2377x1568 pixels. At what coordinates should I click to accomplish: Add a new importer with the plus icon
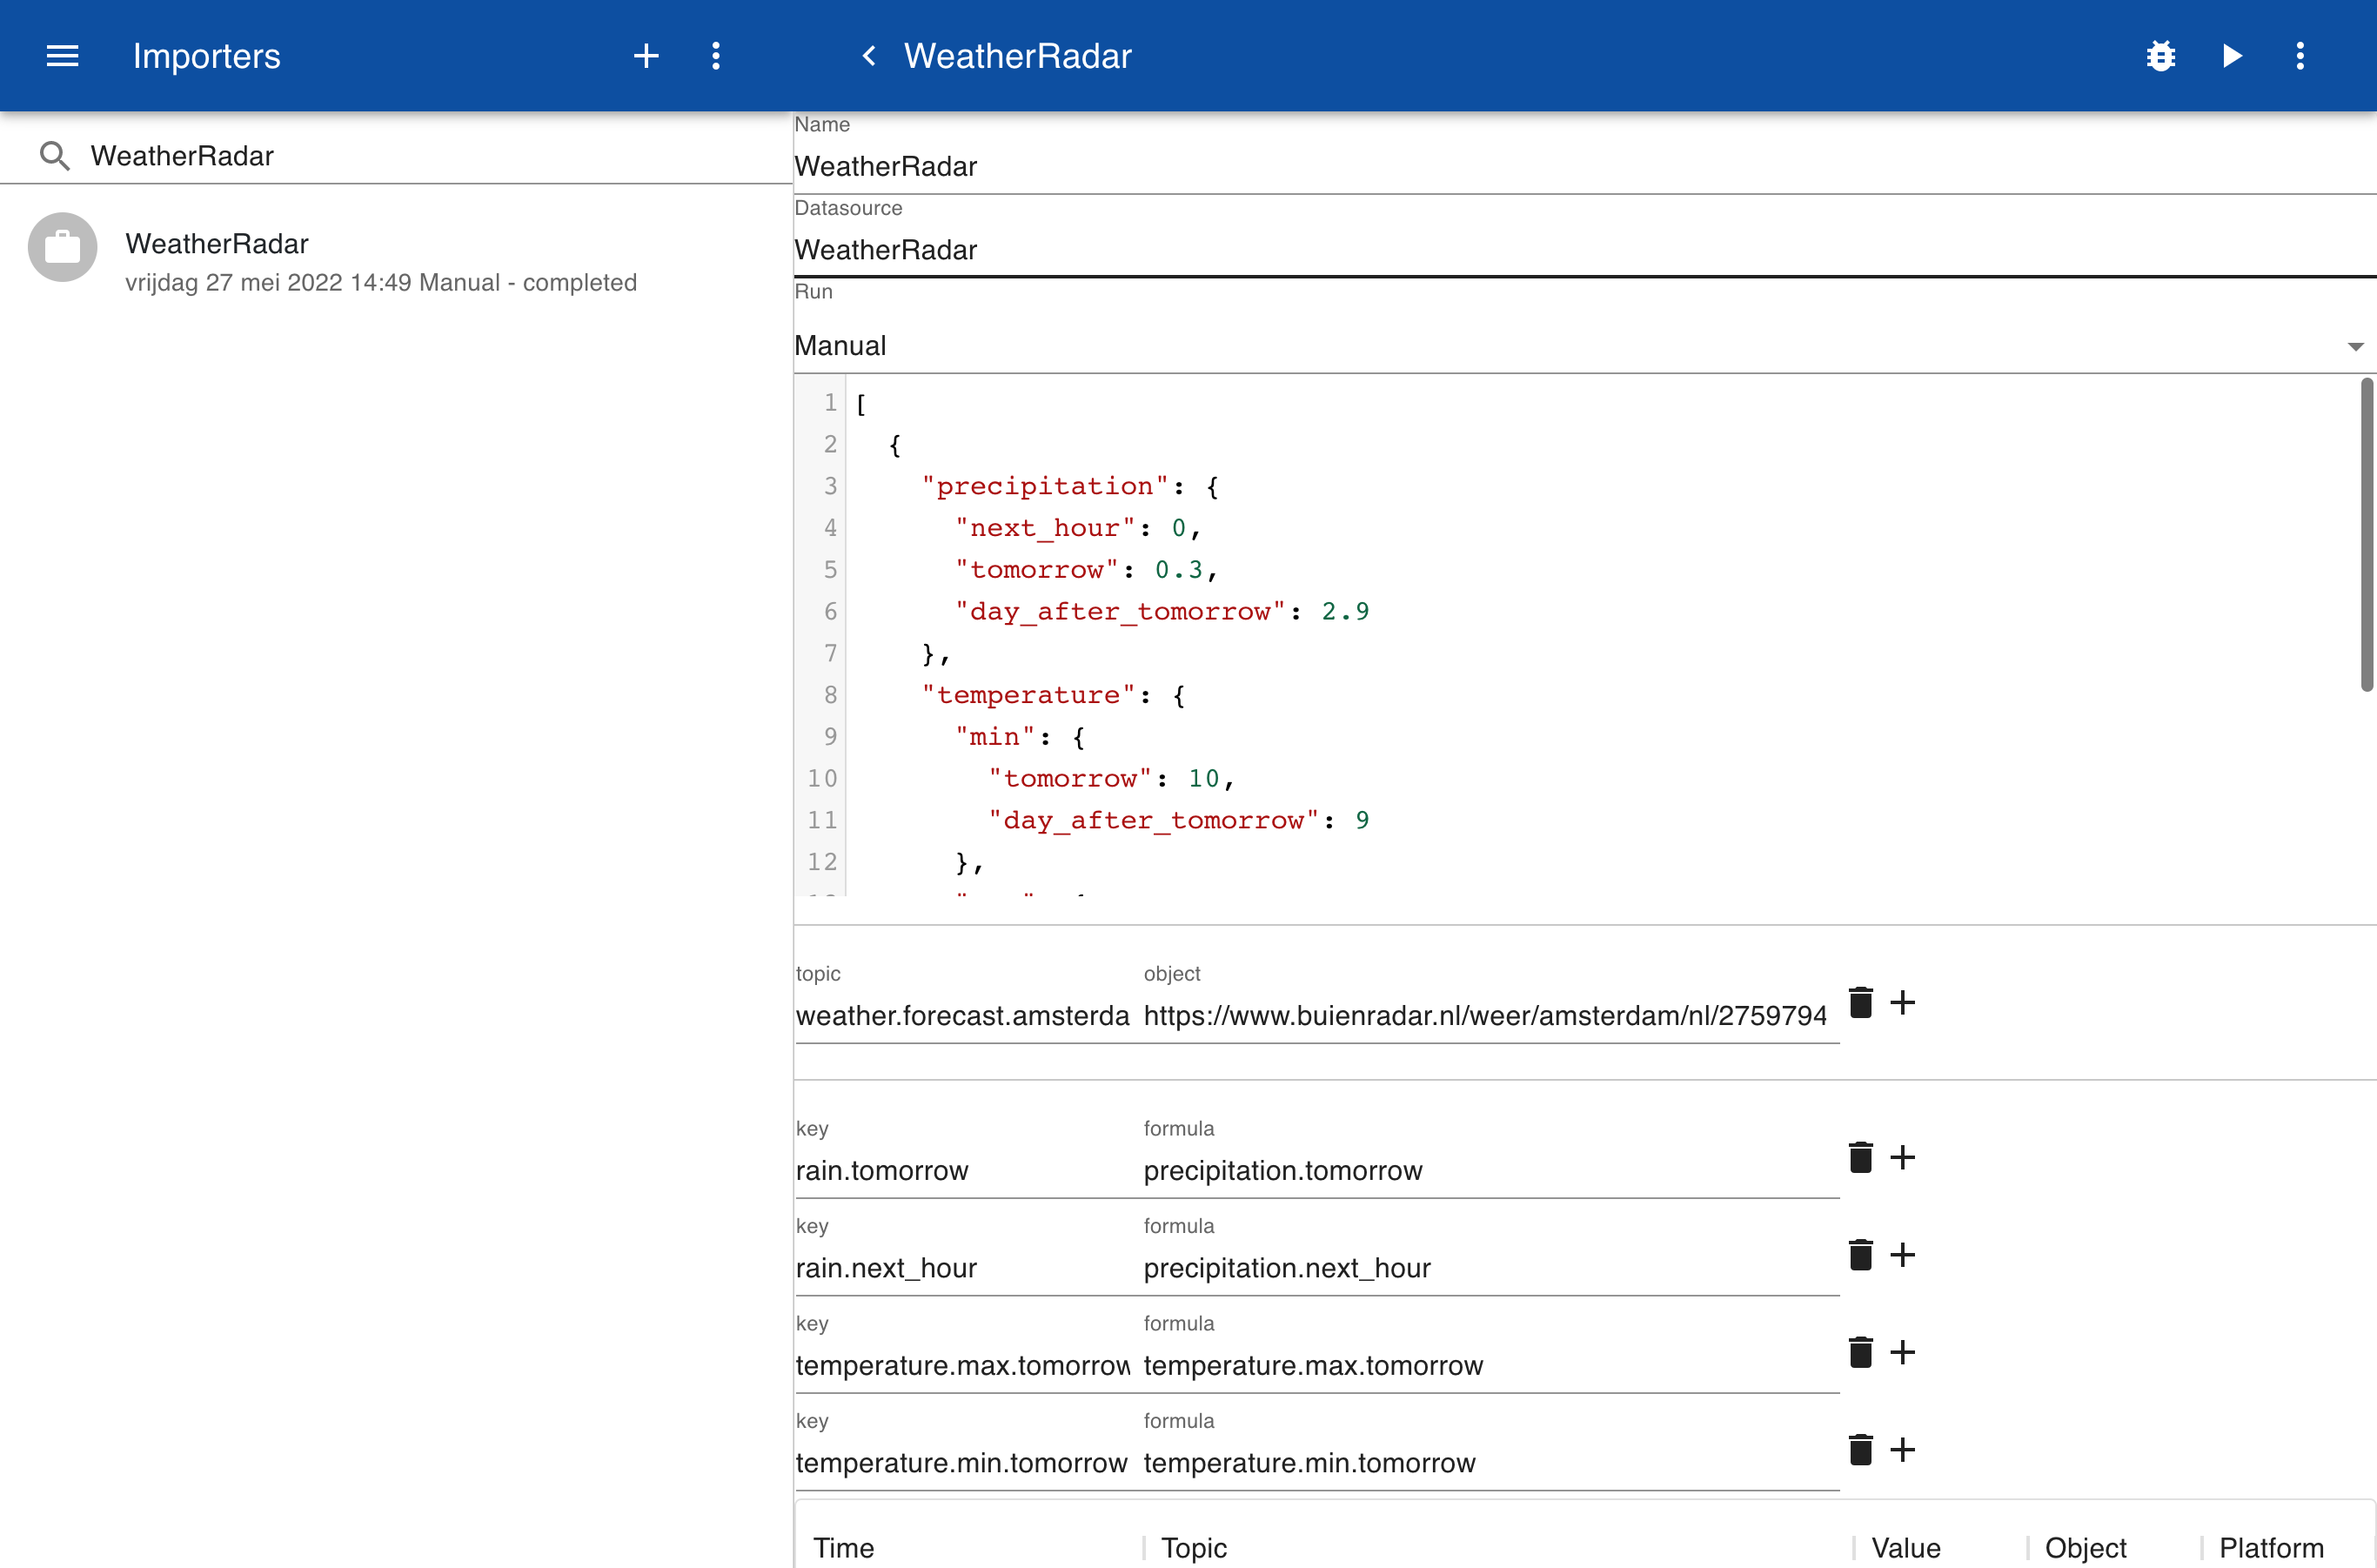[646, 56]
